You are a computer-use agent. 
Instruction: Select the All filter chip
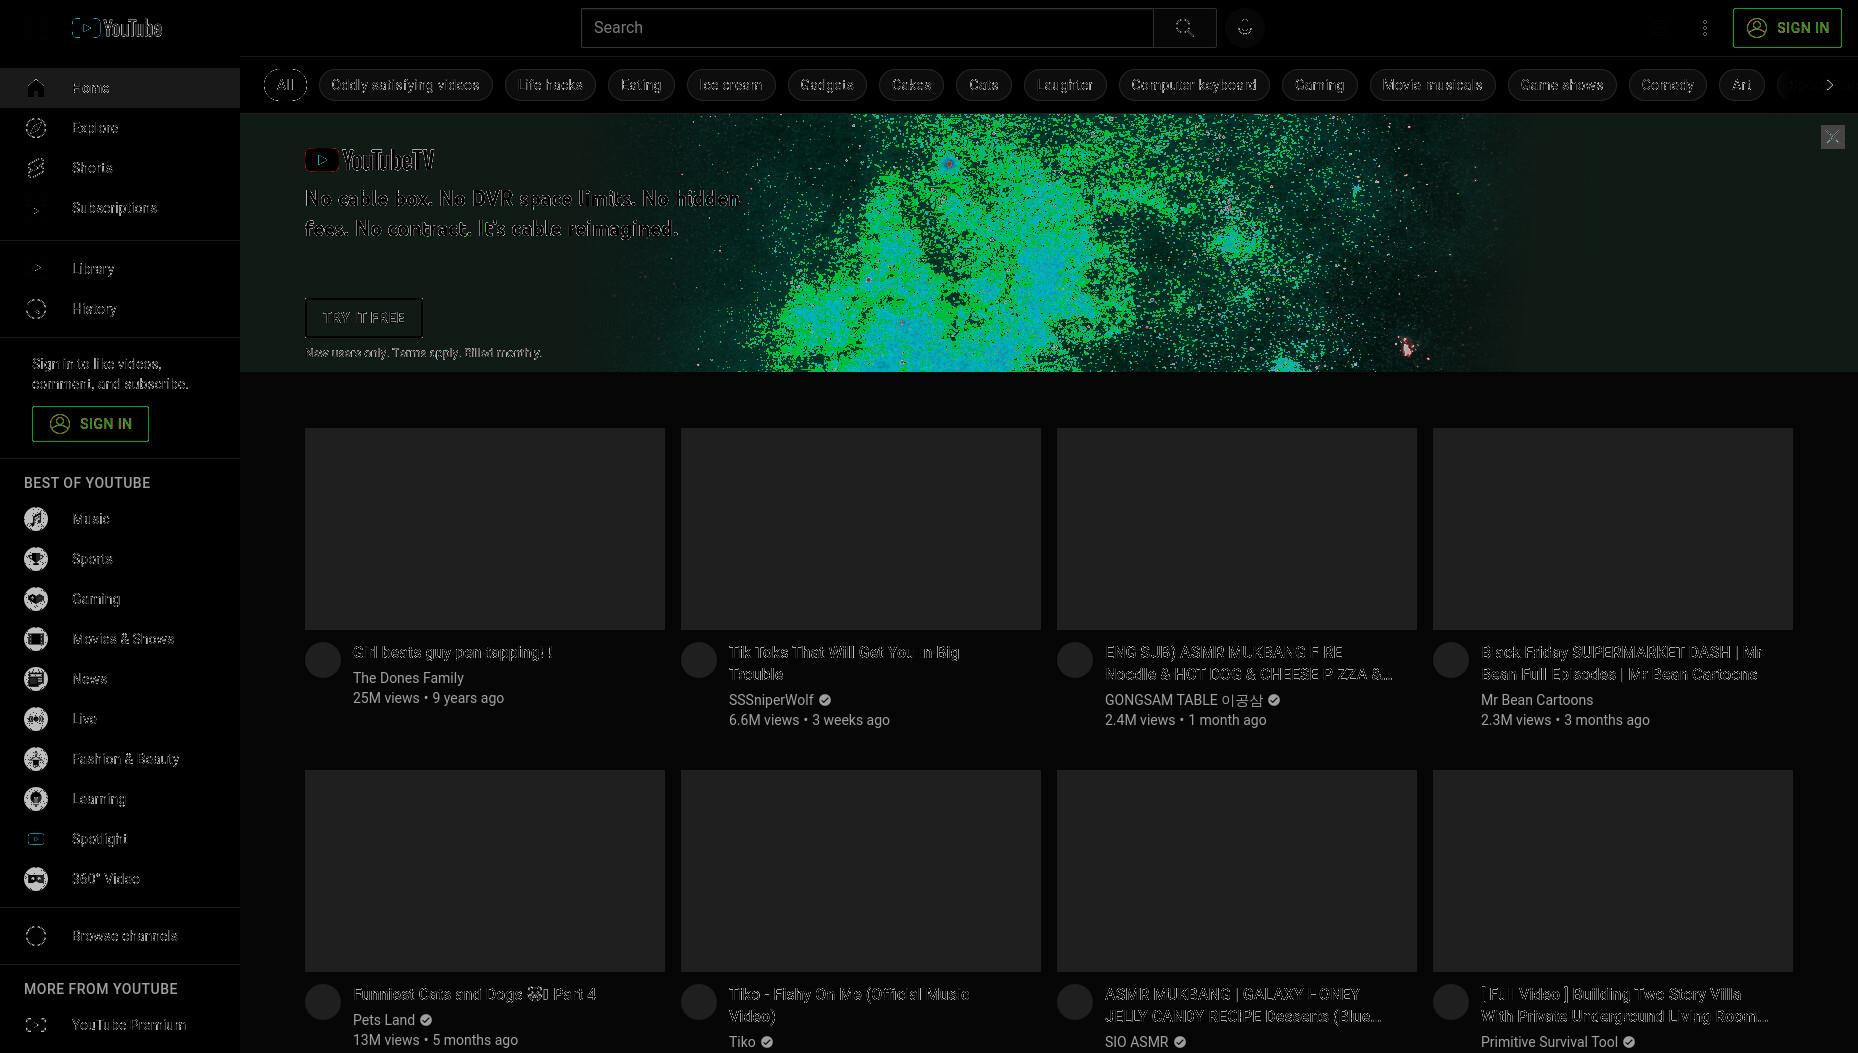(x=285, y=85)
